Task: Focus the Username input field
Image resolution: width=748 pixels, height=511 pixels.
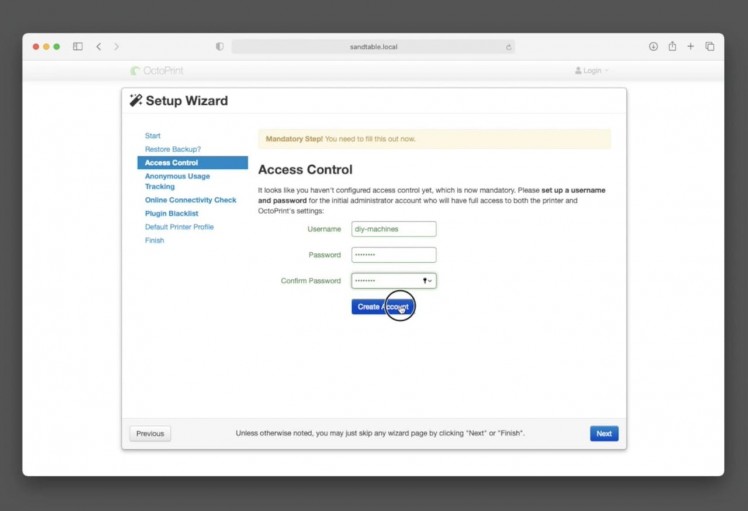Action: (394, 229)
